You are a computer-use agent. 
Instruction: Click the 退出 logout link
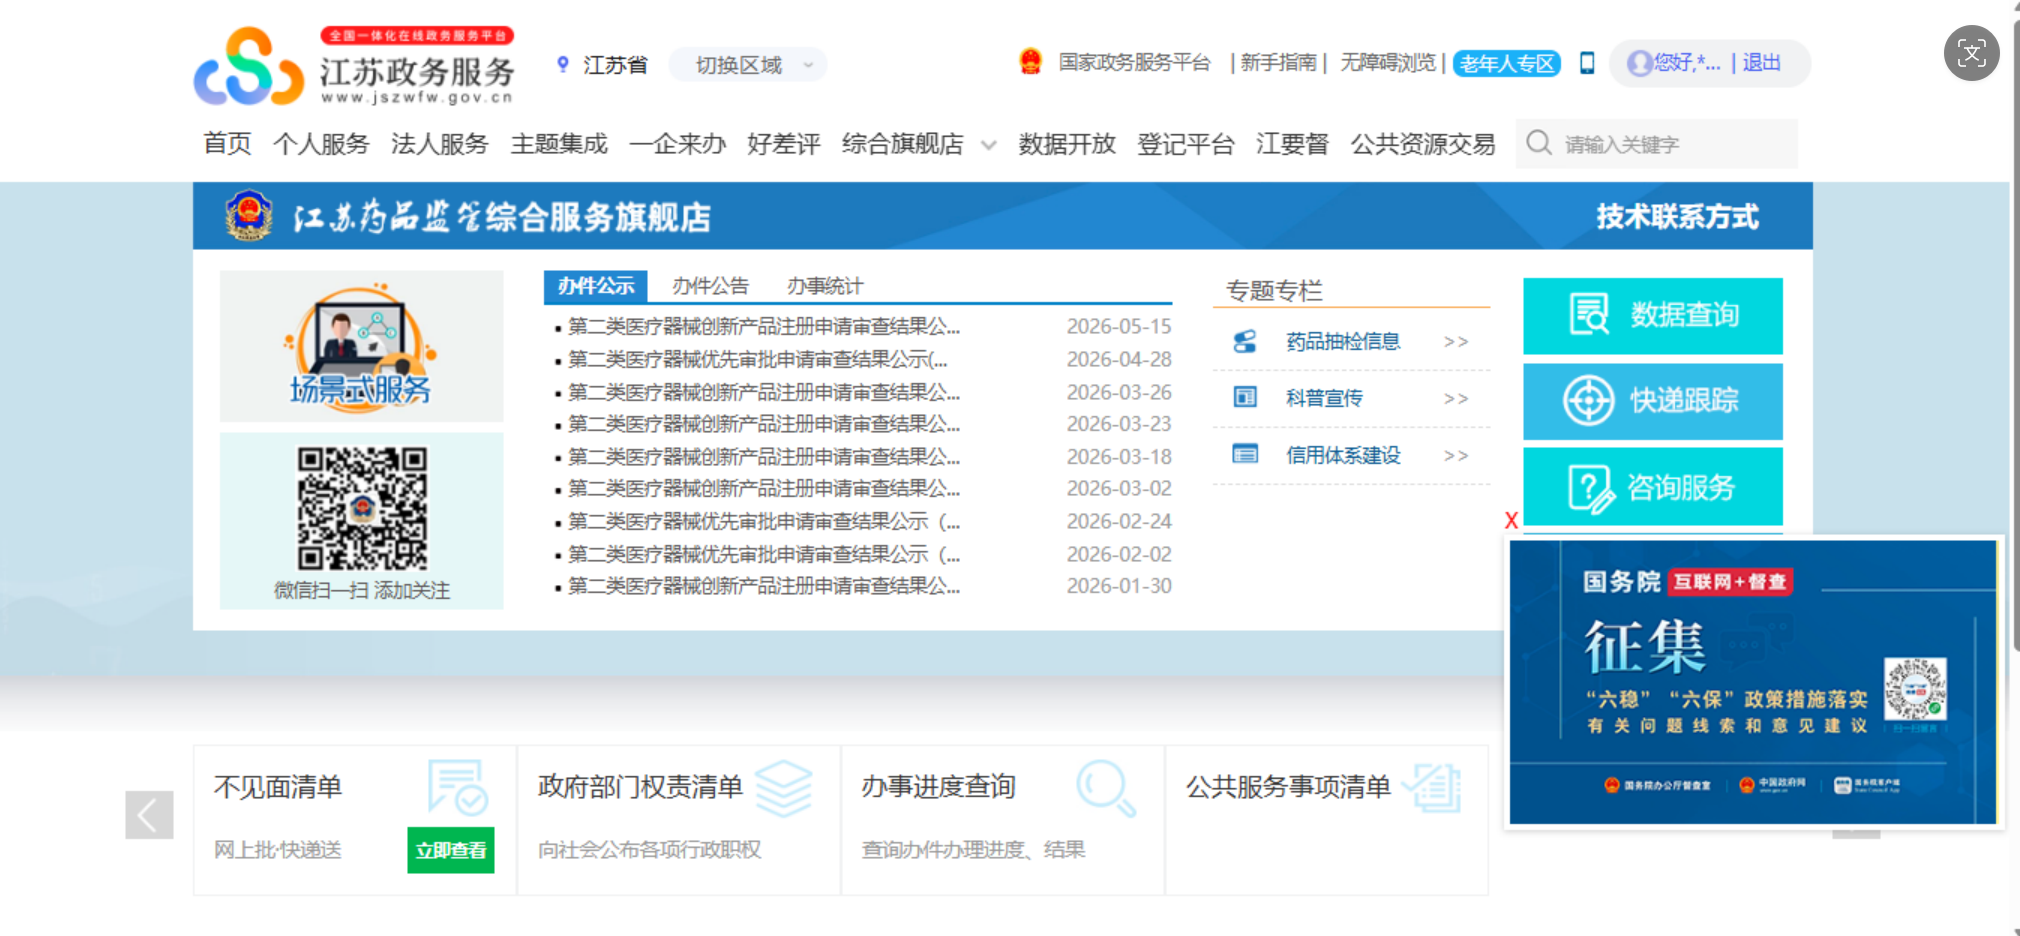point(1761,62)
